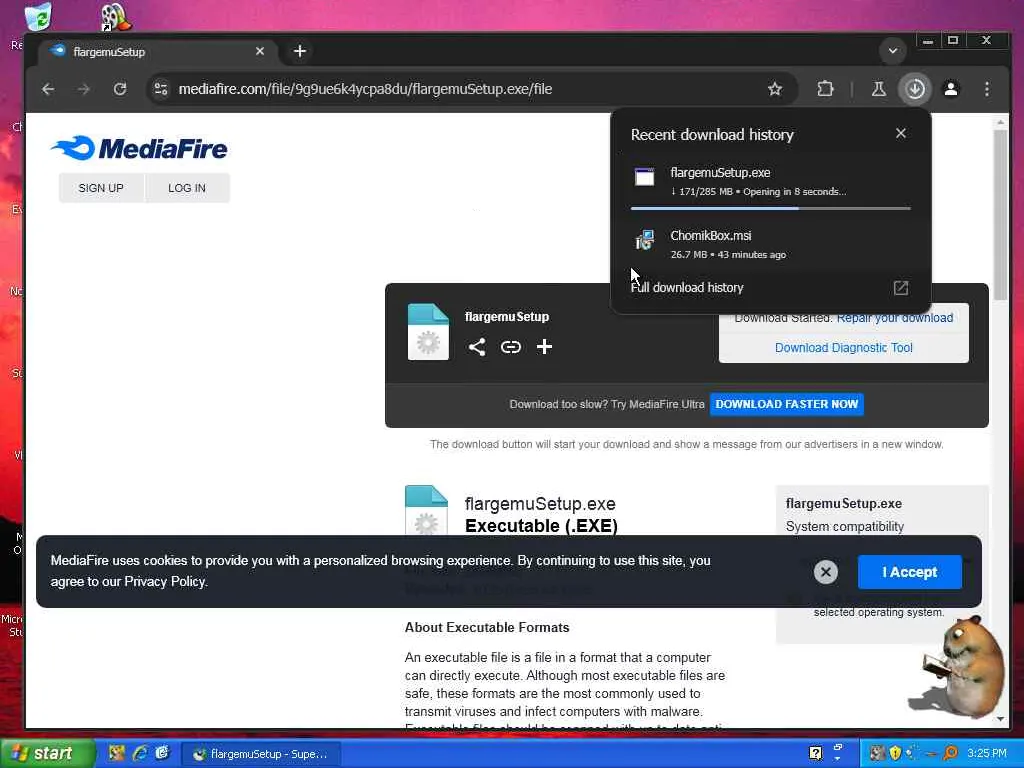Viewport: 1024px width, 768px height.
Task: Select the flargemuSetup taskbar window button
Action: coord(260,754)
